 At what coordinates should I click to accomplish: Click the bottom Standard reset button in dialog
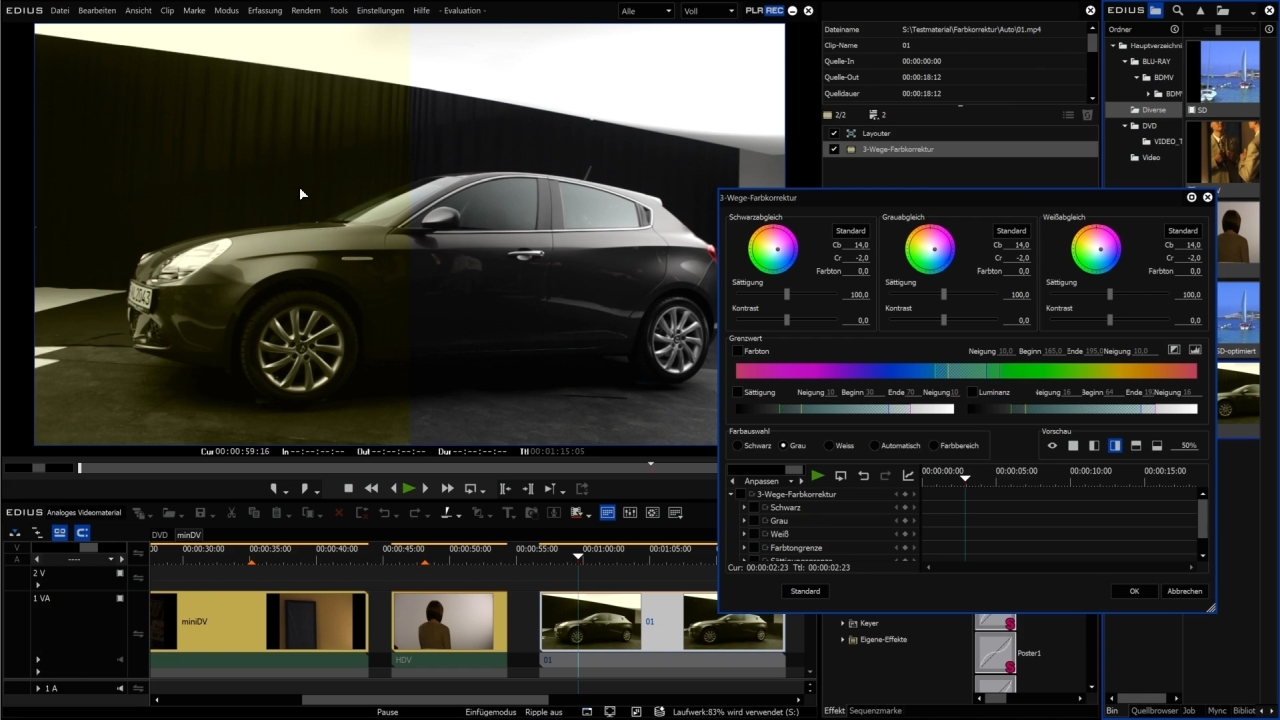click(x=805, y=591)
